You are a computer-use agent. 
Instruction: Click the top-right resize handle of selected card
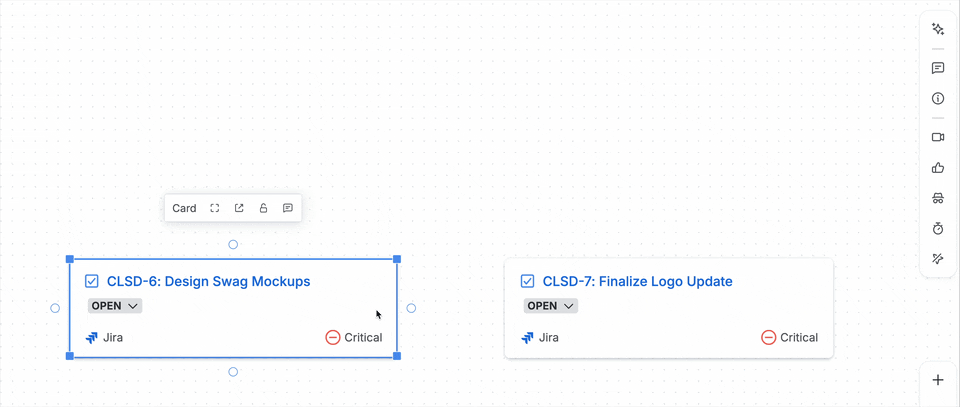click(x=397, y=259)
